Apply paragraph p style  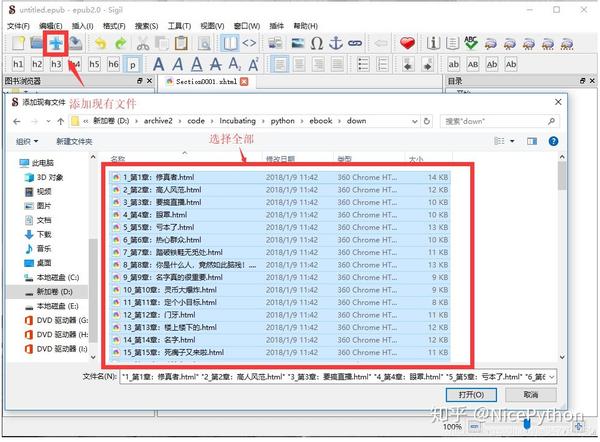(x=132, y=65)
